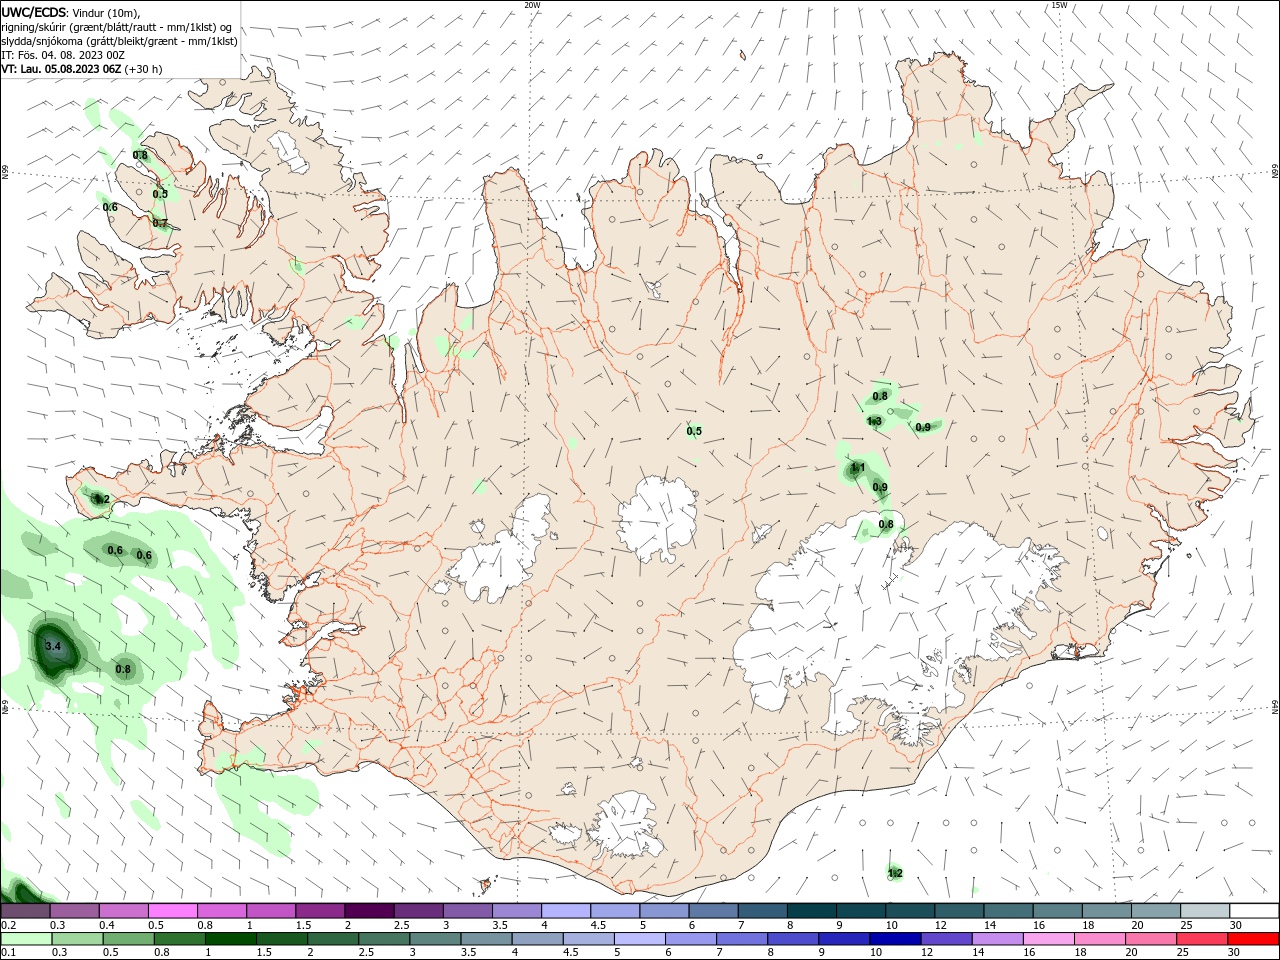Pick upper legend swatch for 1.5–2 magenta-purple
The image size is (1280, 960).
click(319, 911)
